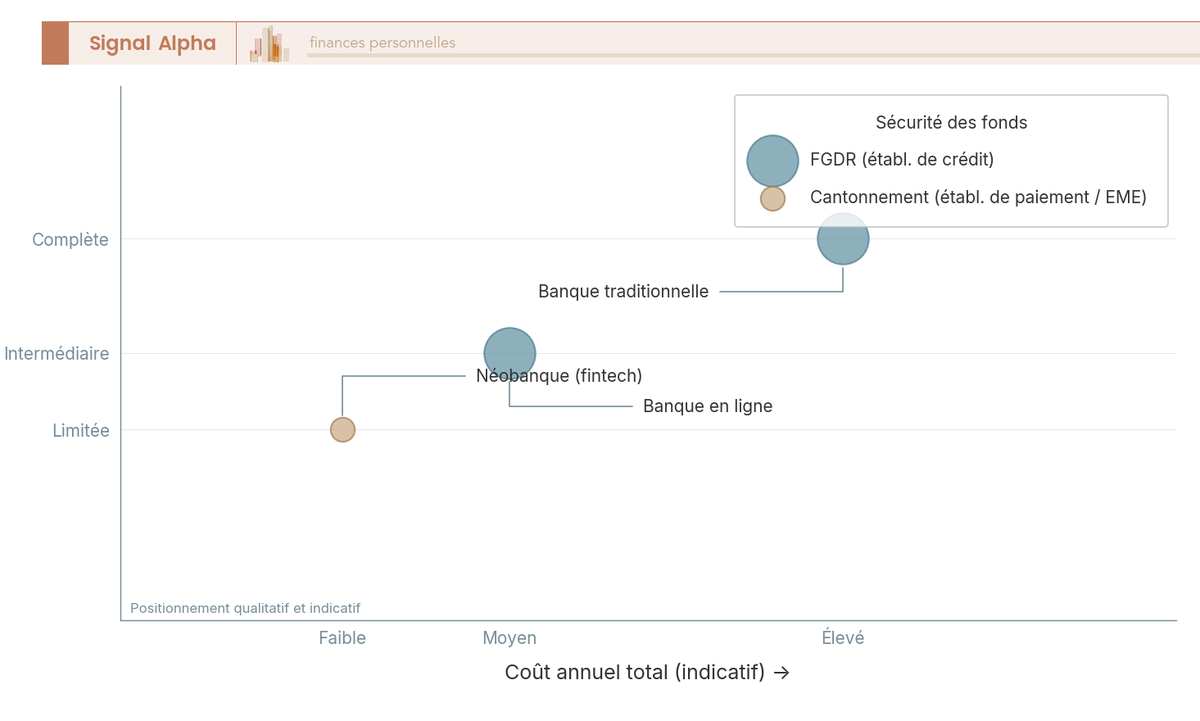The image size is (1200, 721).
Task: Select the Néobanque small tan bubble
Action: (343, 430)
